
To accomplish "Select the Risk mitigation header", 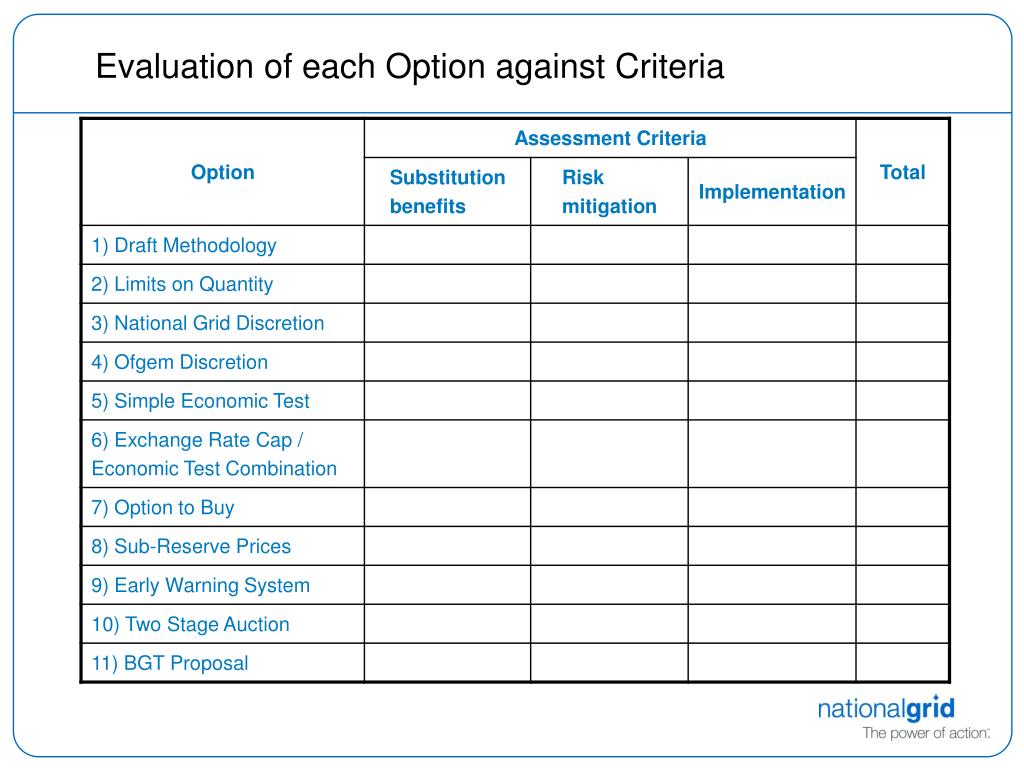I will [609, 191].
